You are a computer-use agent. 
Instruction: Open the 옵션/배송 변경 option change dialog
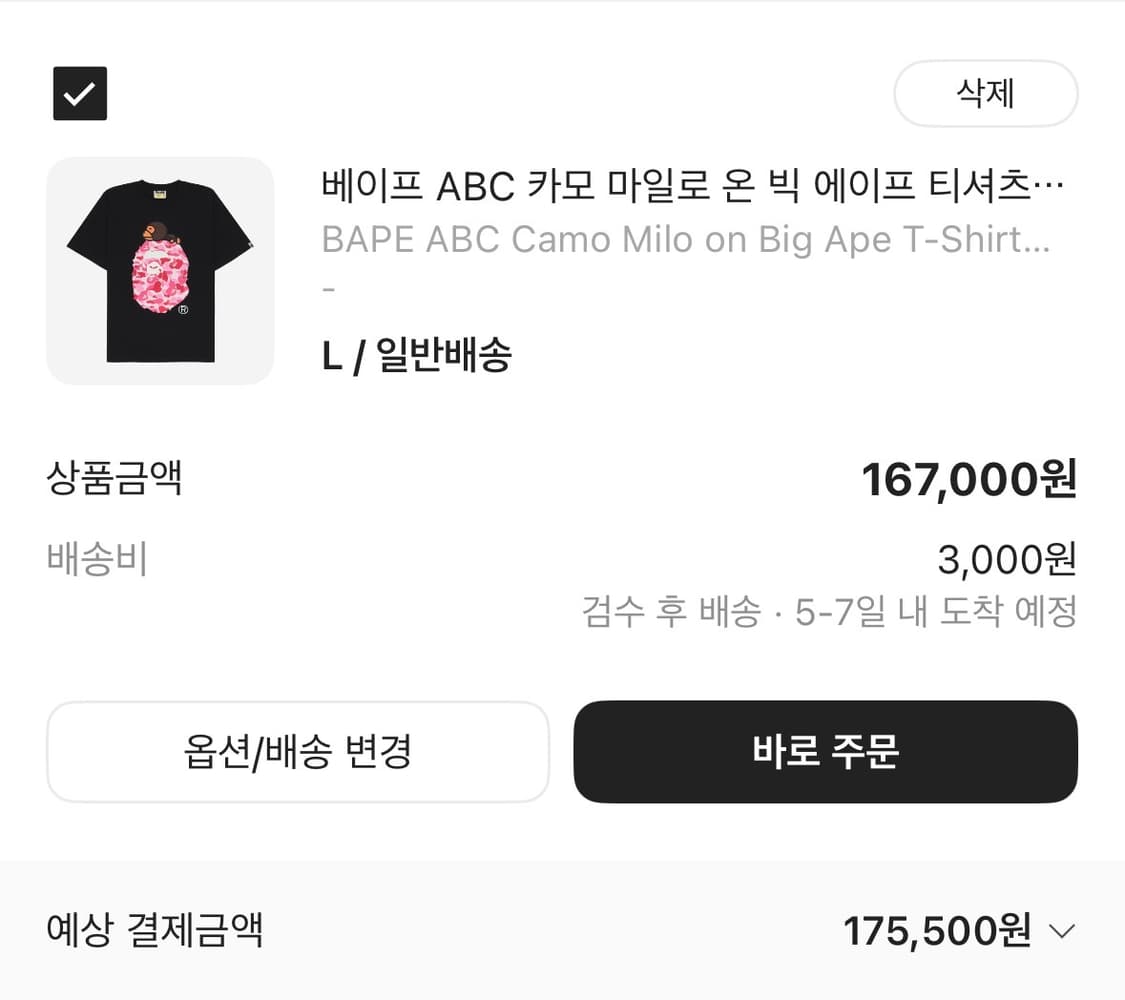297,752
